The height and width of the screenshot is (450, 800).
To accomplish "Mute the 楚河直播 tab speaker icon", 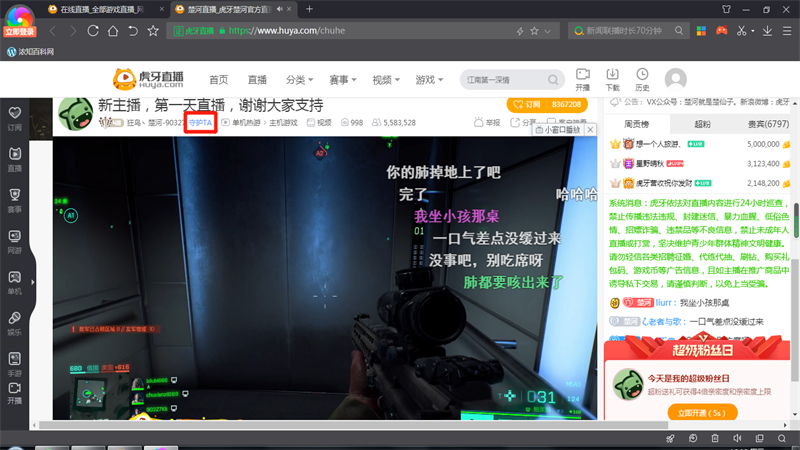I will pos(280,9).
